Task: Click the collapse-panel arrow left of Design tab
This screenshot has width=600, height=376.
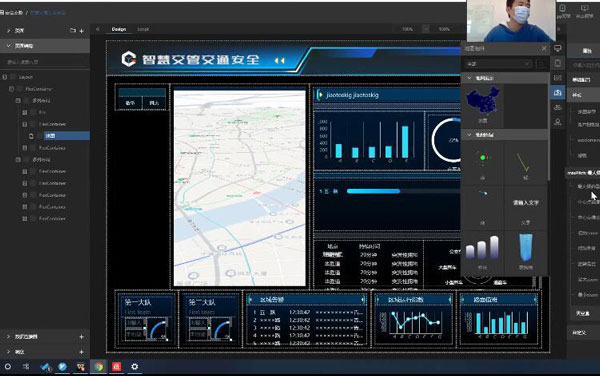Action: (x=98, y=29)
